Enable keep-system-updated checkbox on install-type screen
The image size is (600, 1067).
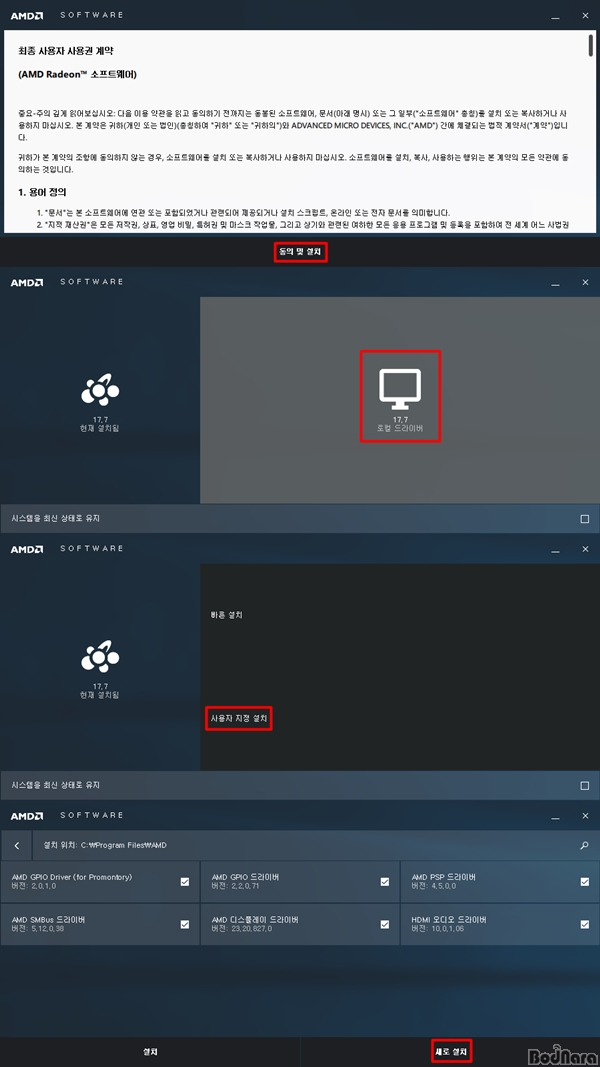[x=585, y=785]
